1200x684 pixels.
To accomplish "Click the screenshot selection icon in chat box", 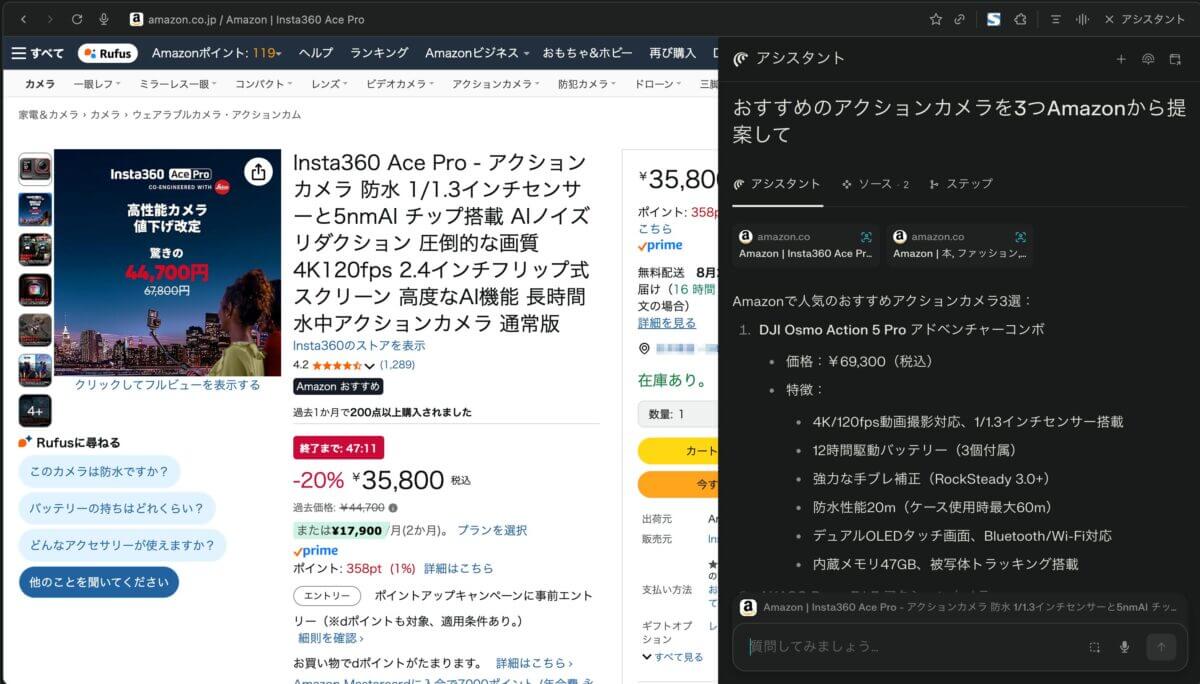I will pos(1094,647).
